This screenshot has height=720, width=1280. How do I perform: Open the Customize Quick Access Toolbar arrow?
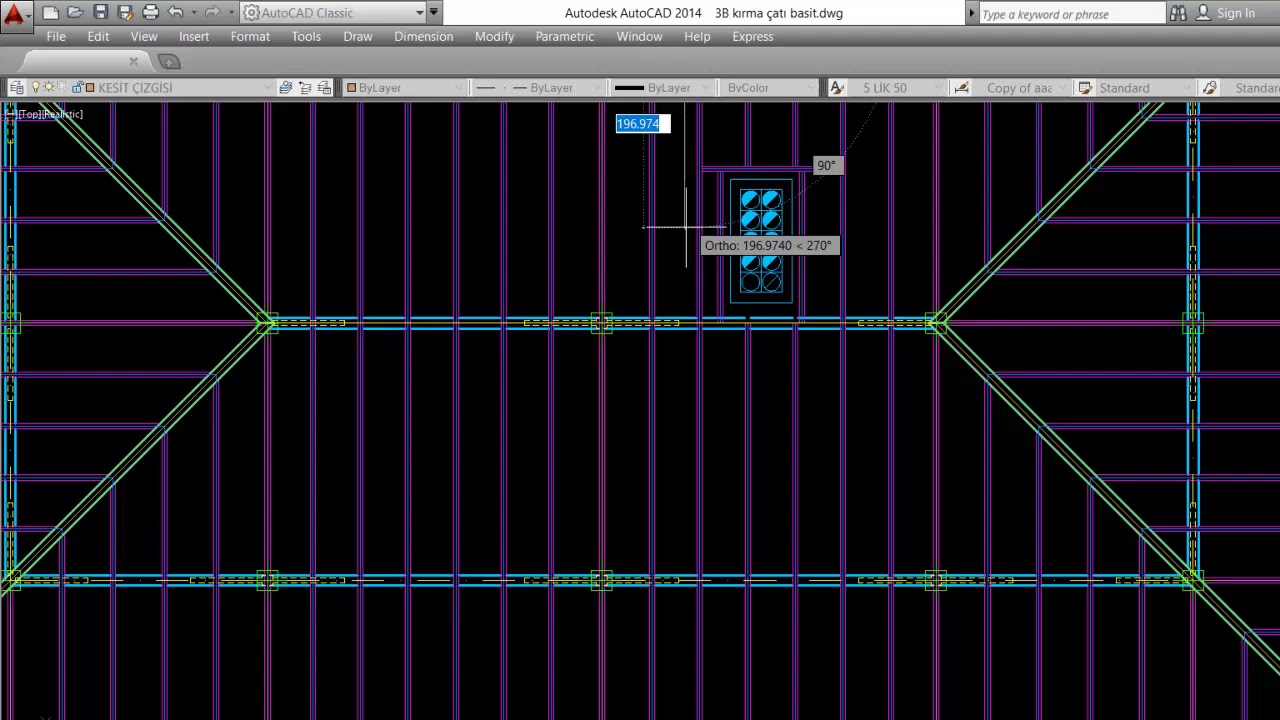(434, 13)
